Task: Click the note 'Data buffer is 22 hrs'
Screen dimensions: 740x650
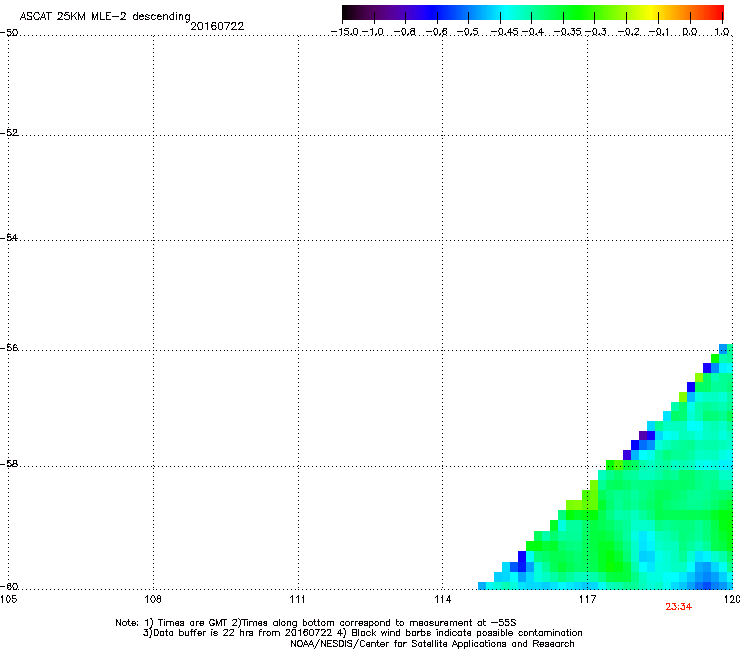Action: pos(204,633)
